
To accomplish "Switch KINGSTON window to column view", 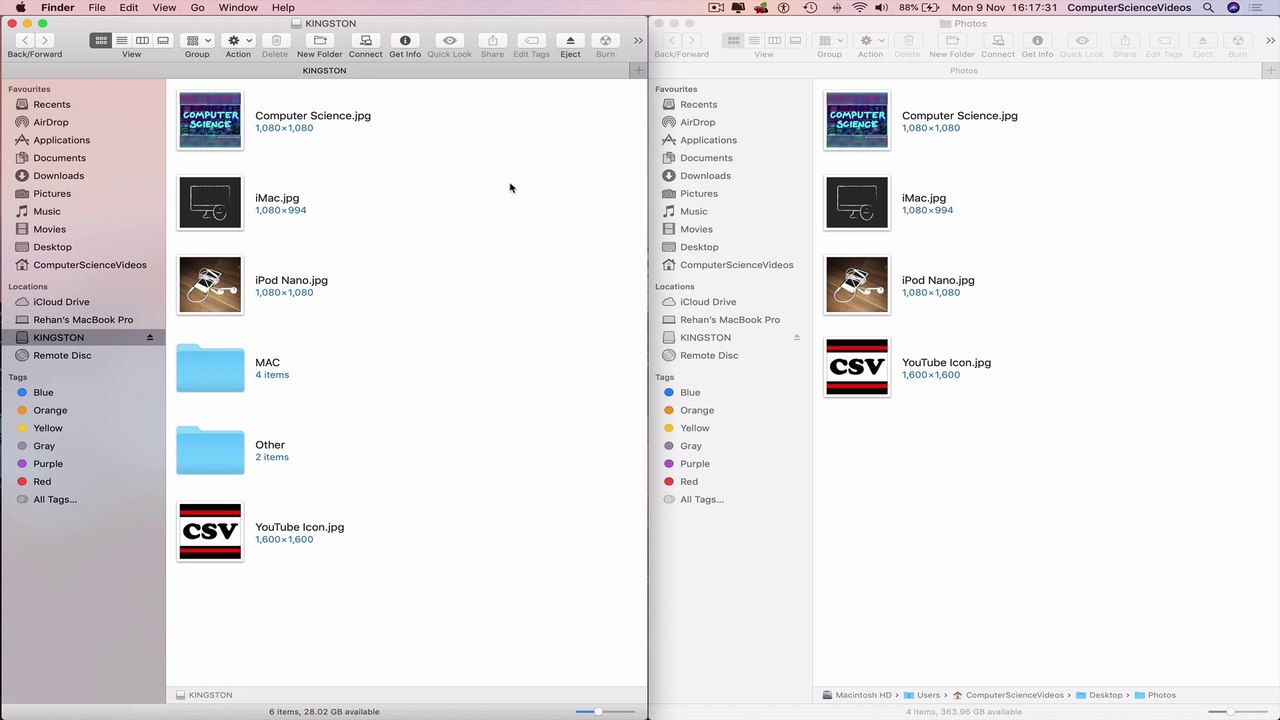I will tap(142, 40).
